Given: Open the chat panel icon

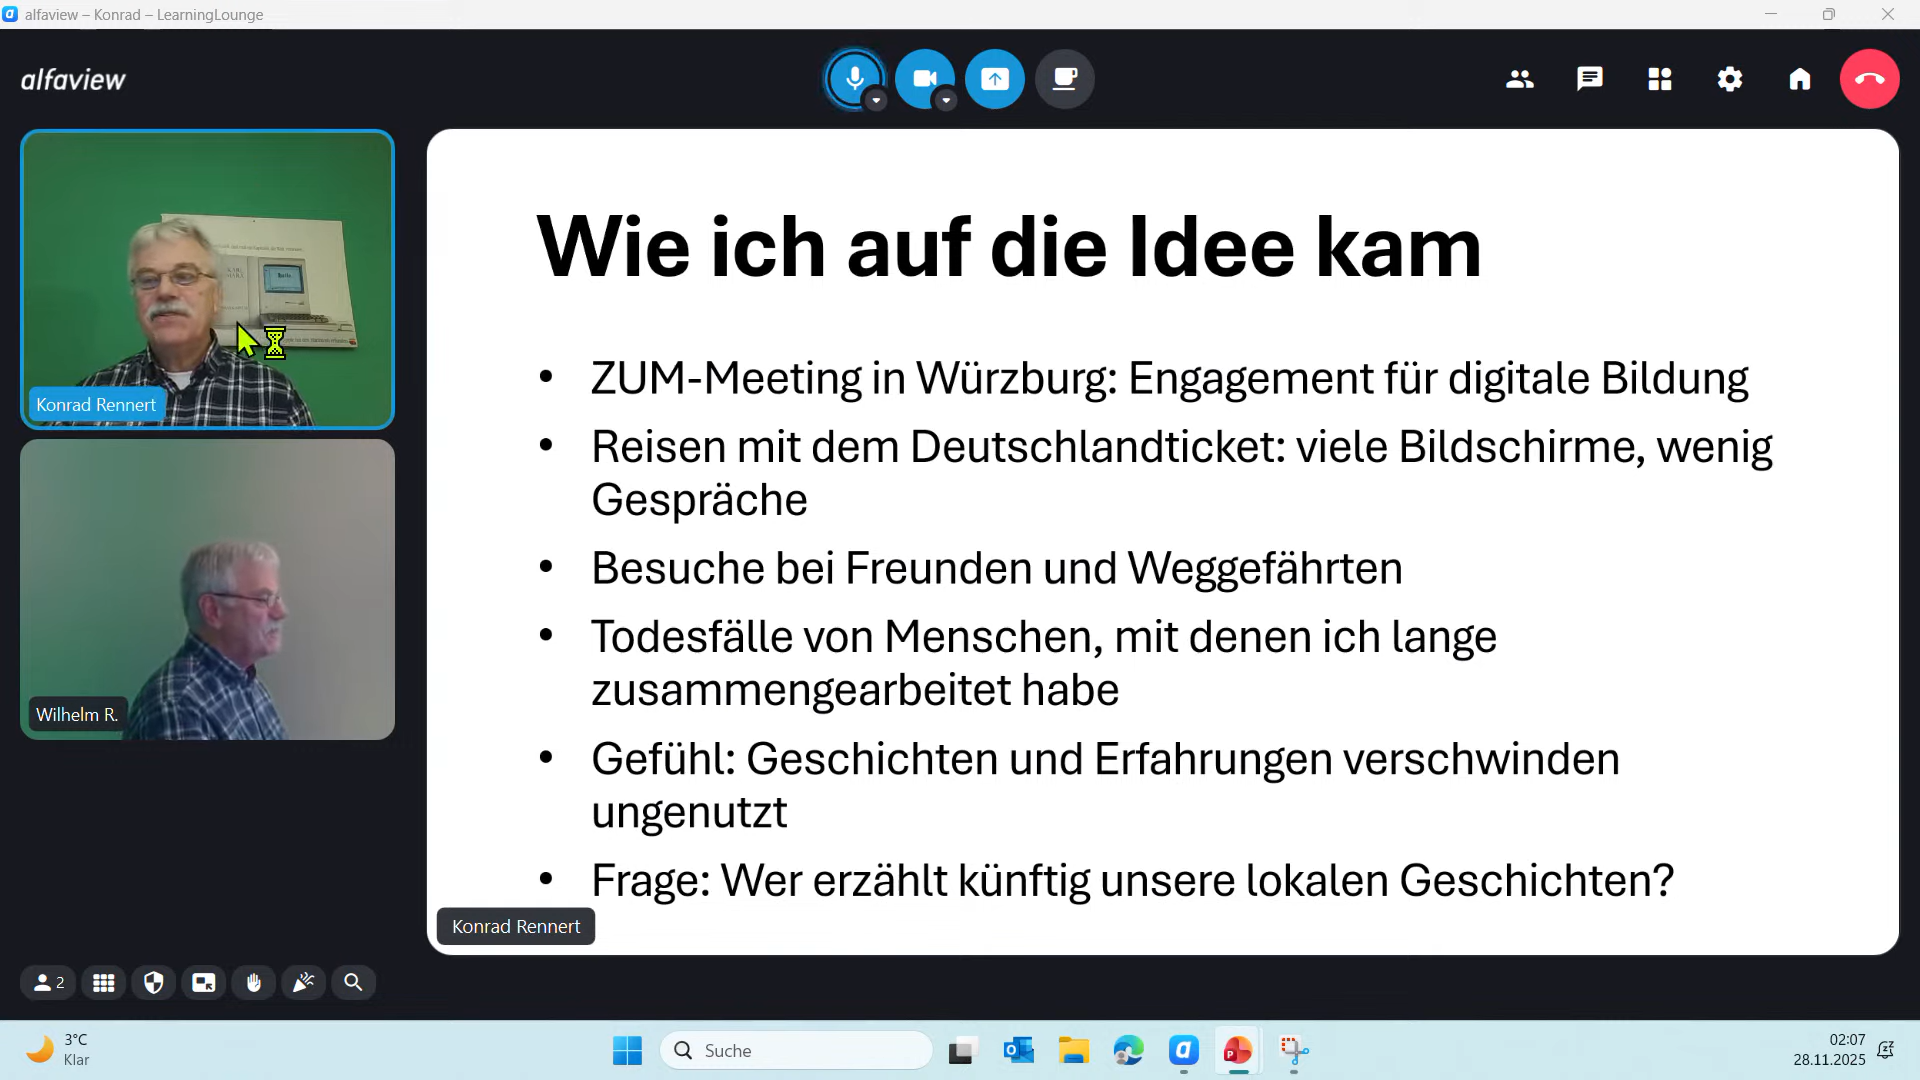Looking at the screenshot, I should click(x=1589, y=79).
